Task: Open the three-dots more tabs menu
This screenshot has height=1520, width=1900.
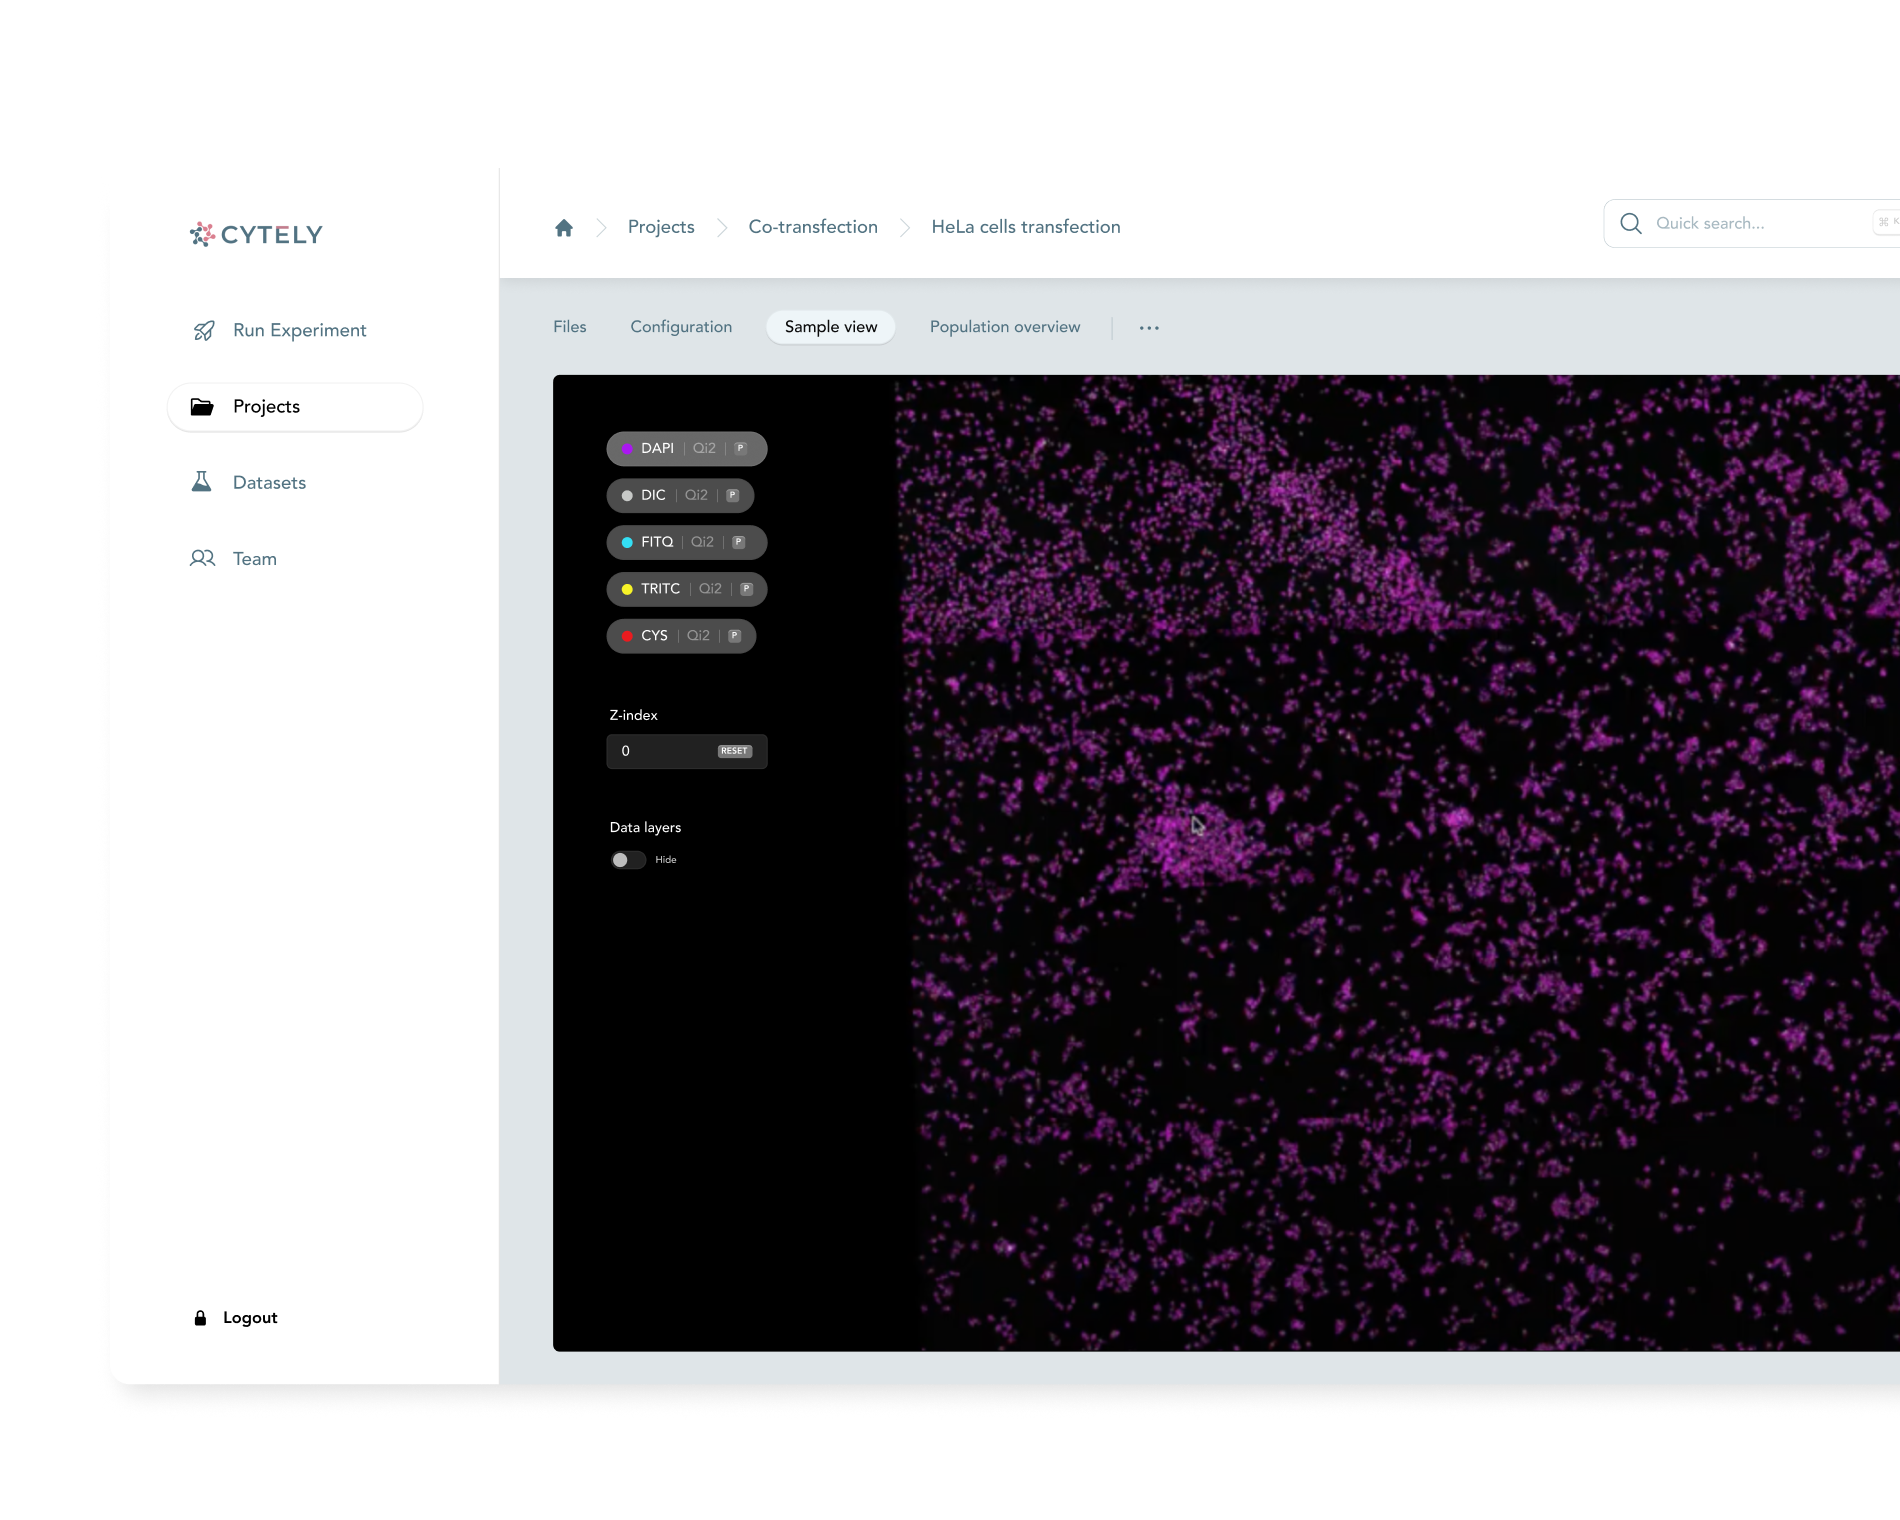Action: pyautogui.click(x=1149, y=328)
